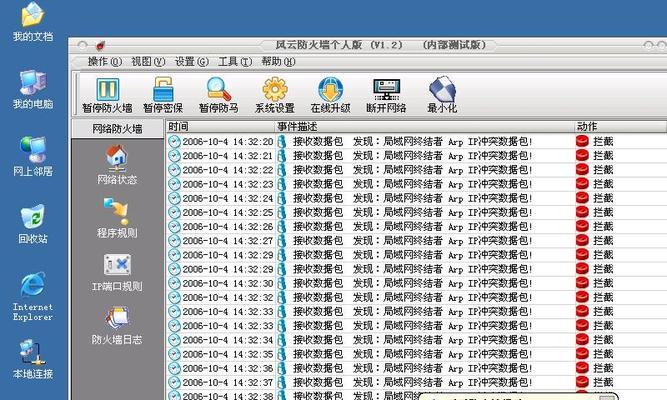Click the 最小化 shield icon
The width and height of the screenshot is (667, 400).
point(442,89)
